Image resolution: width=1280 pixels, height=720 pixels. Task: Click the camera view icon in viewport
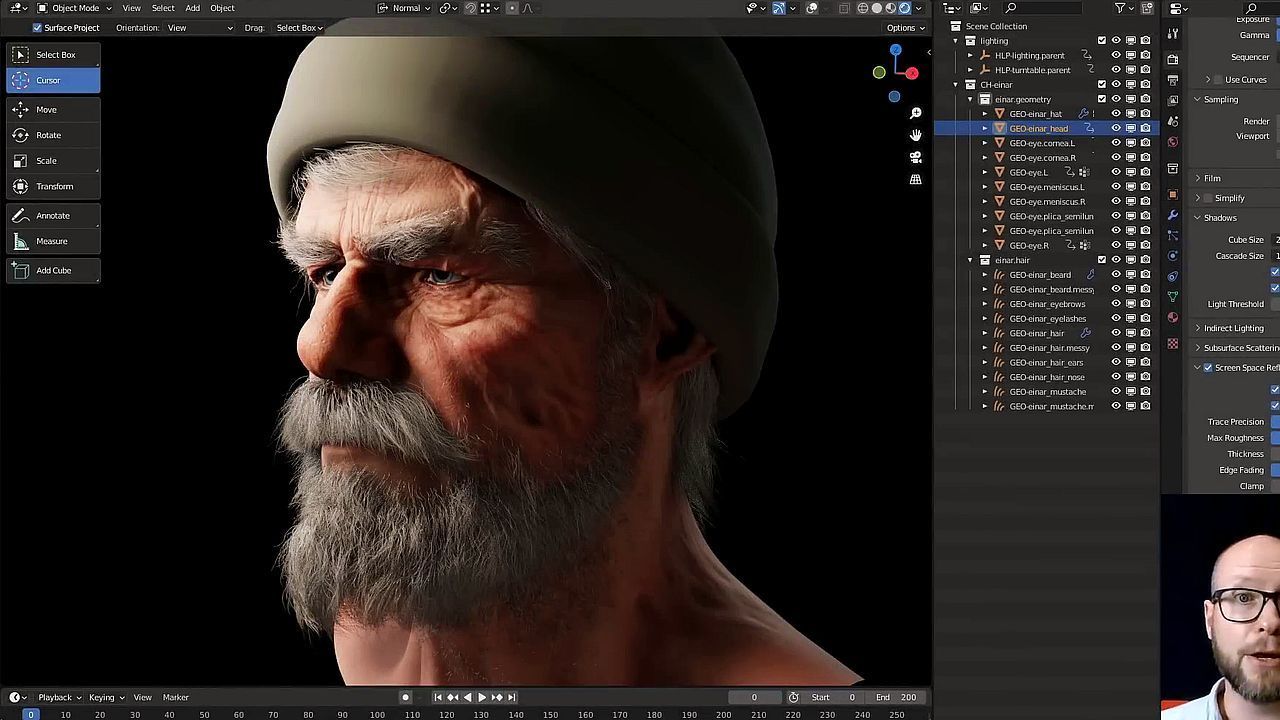pos(915,157)
